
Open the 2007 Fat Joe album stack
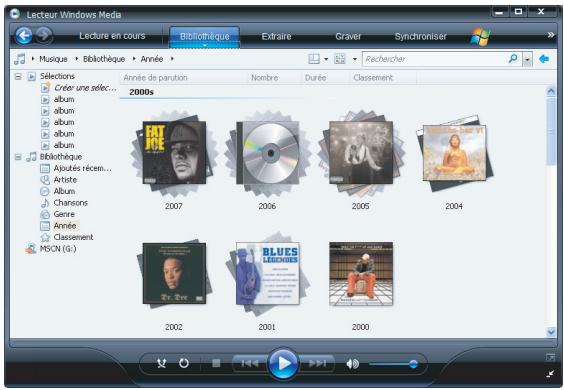click(x=174, y=153)
